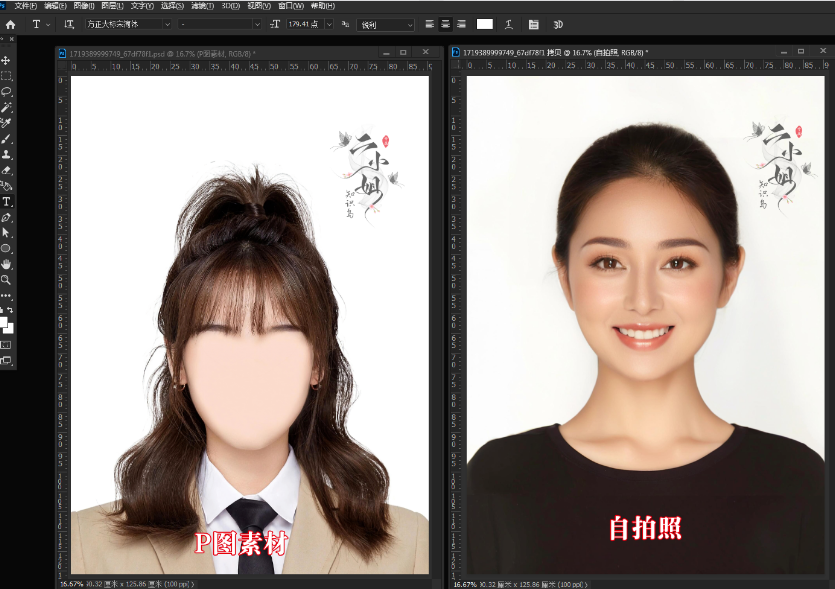Image resolution: width=835 pixels, height=589 pixels.
Task: Select the Zoom magnifier tool
Action: [6, 280]
